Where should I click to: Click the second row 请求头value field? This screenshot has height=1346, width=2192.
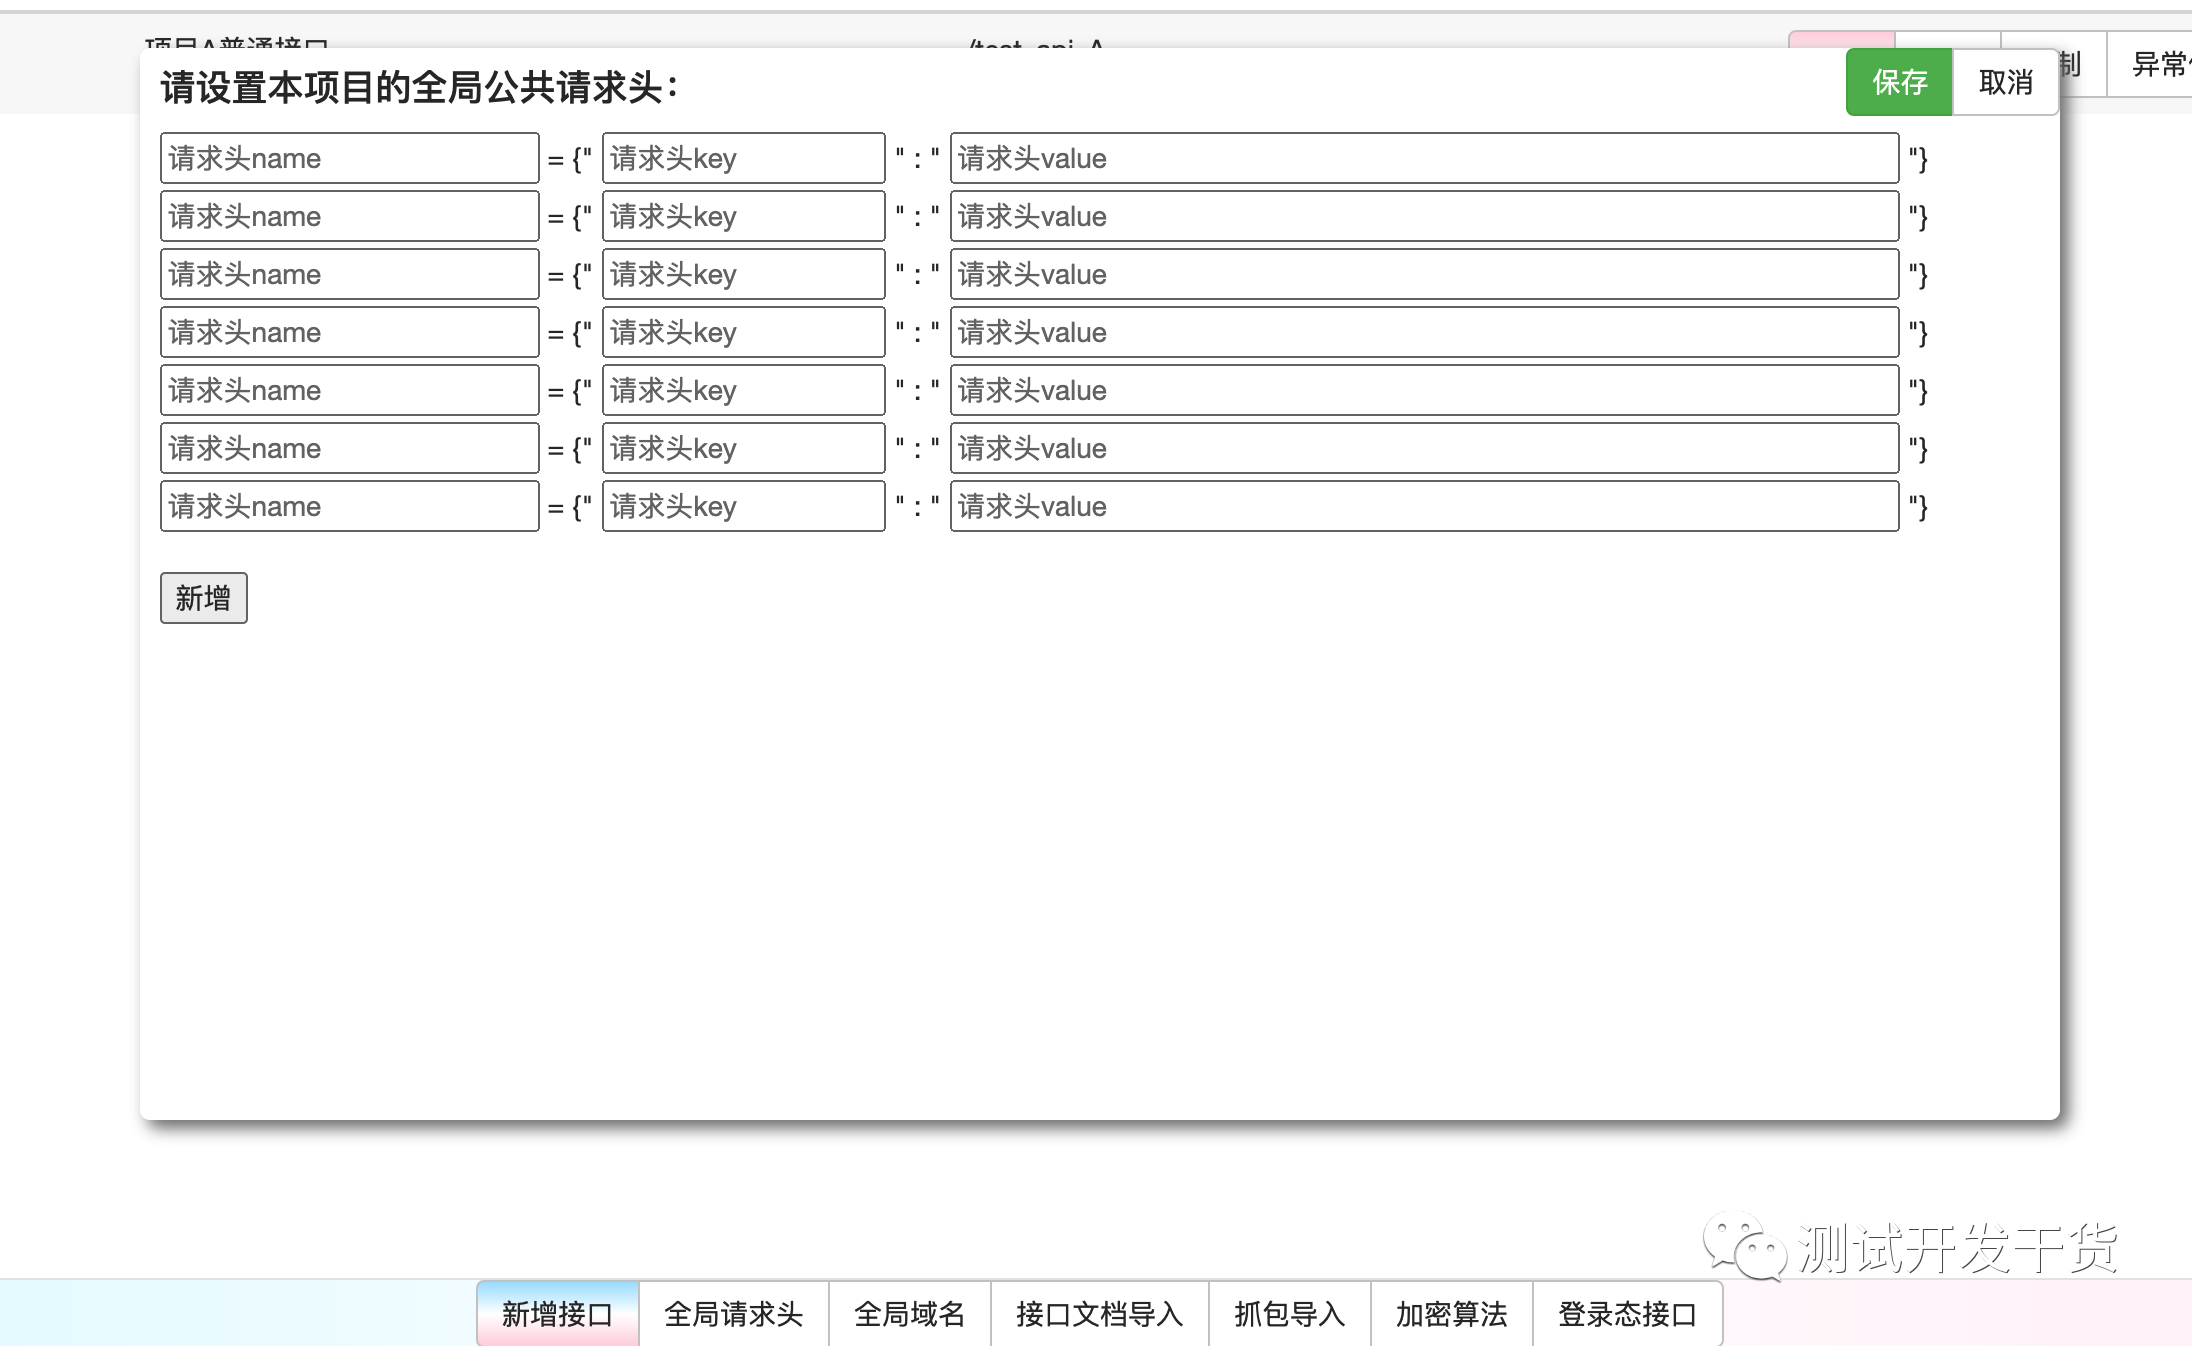(x=1425, y=216)
